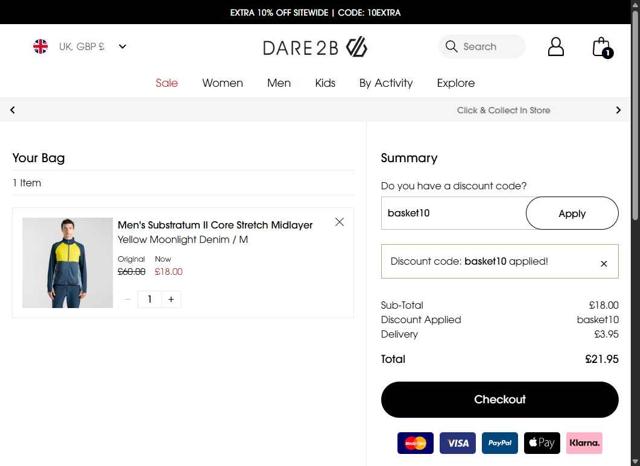Click the Visa payment icon
This screenshot has width=640, height=466.
458,443
